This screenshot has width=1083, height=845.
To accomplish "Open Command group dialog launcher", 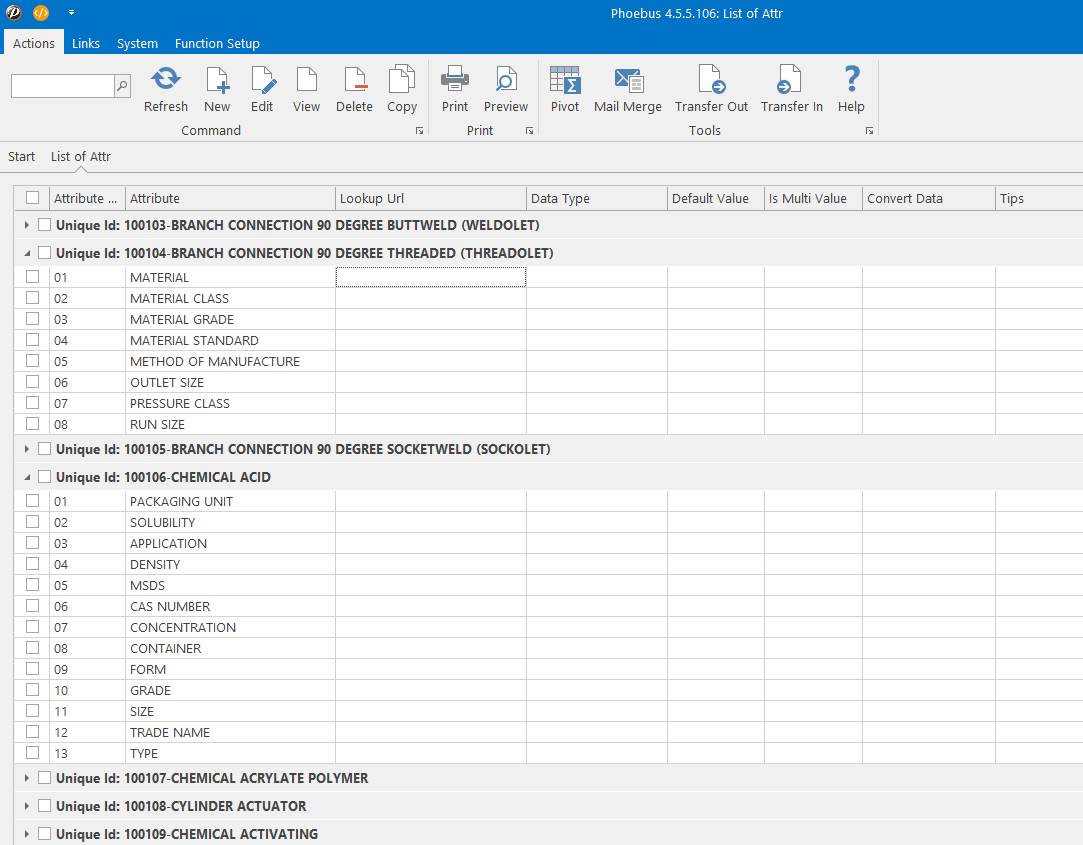I will tap(419, 131).
